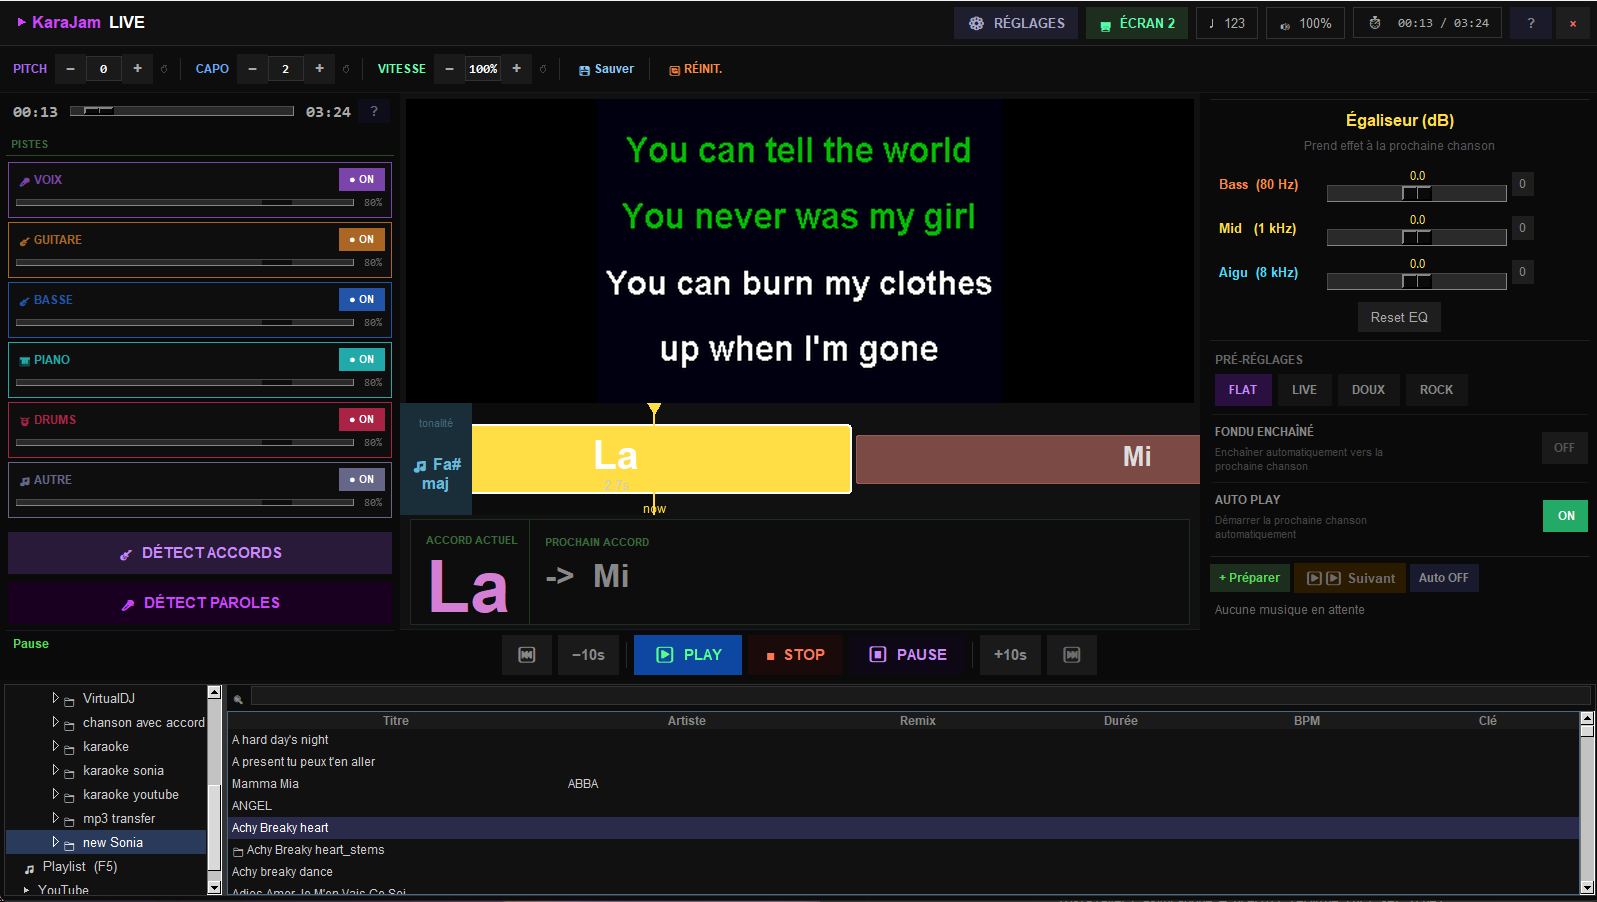Toggle the GUITARE track ON switch
This screenshot has height=902, width=1597.
(362, 239)
